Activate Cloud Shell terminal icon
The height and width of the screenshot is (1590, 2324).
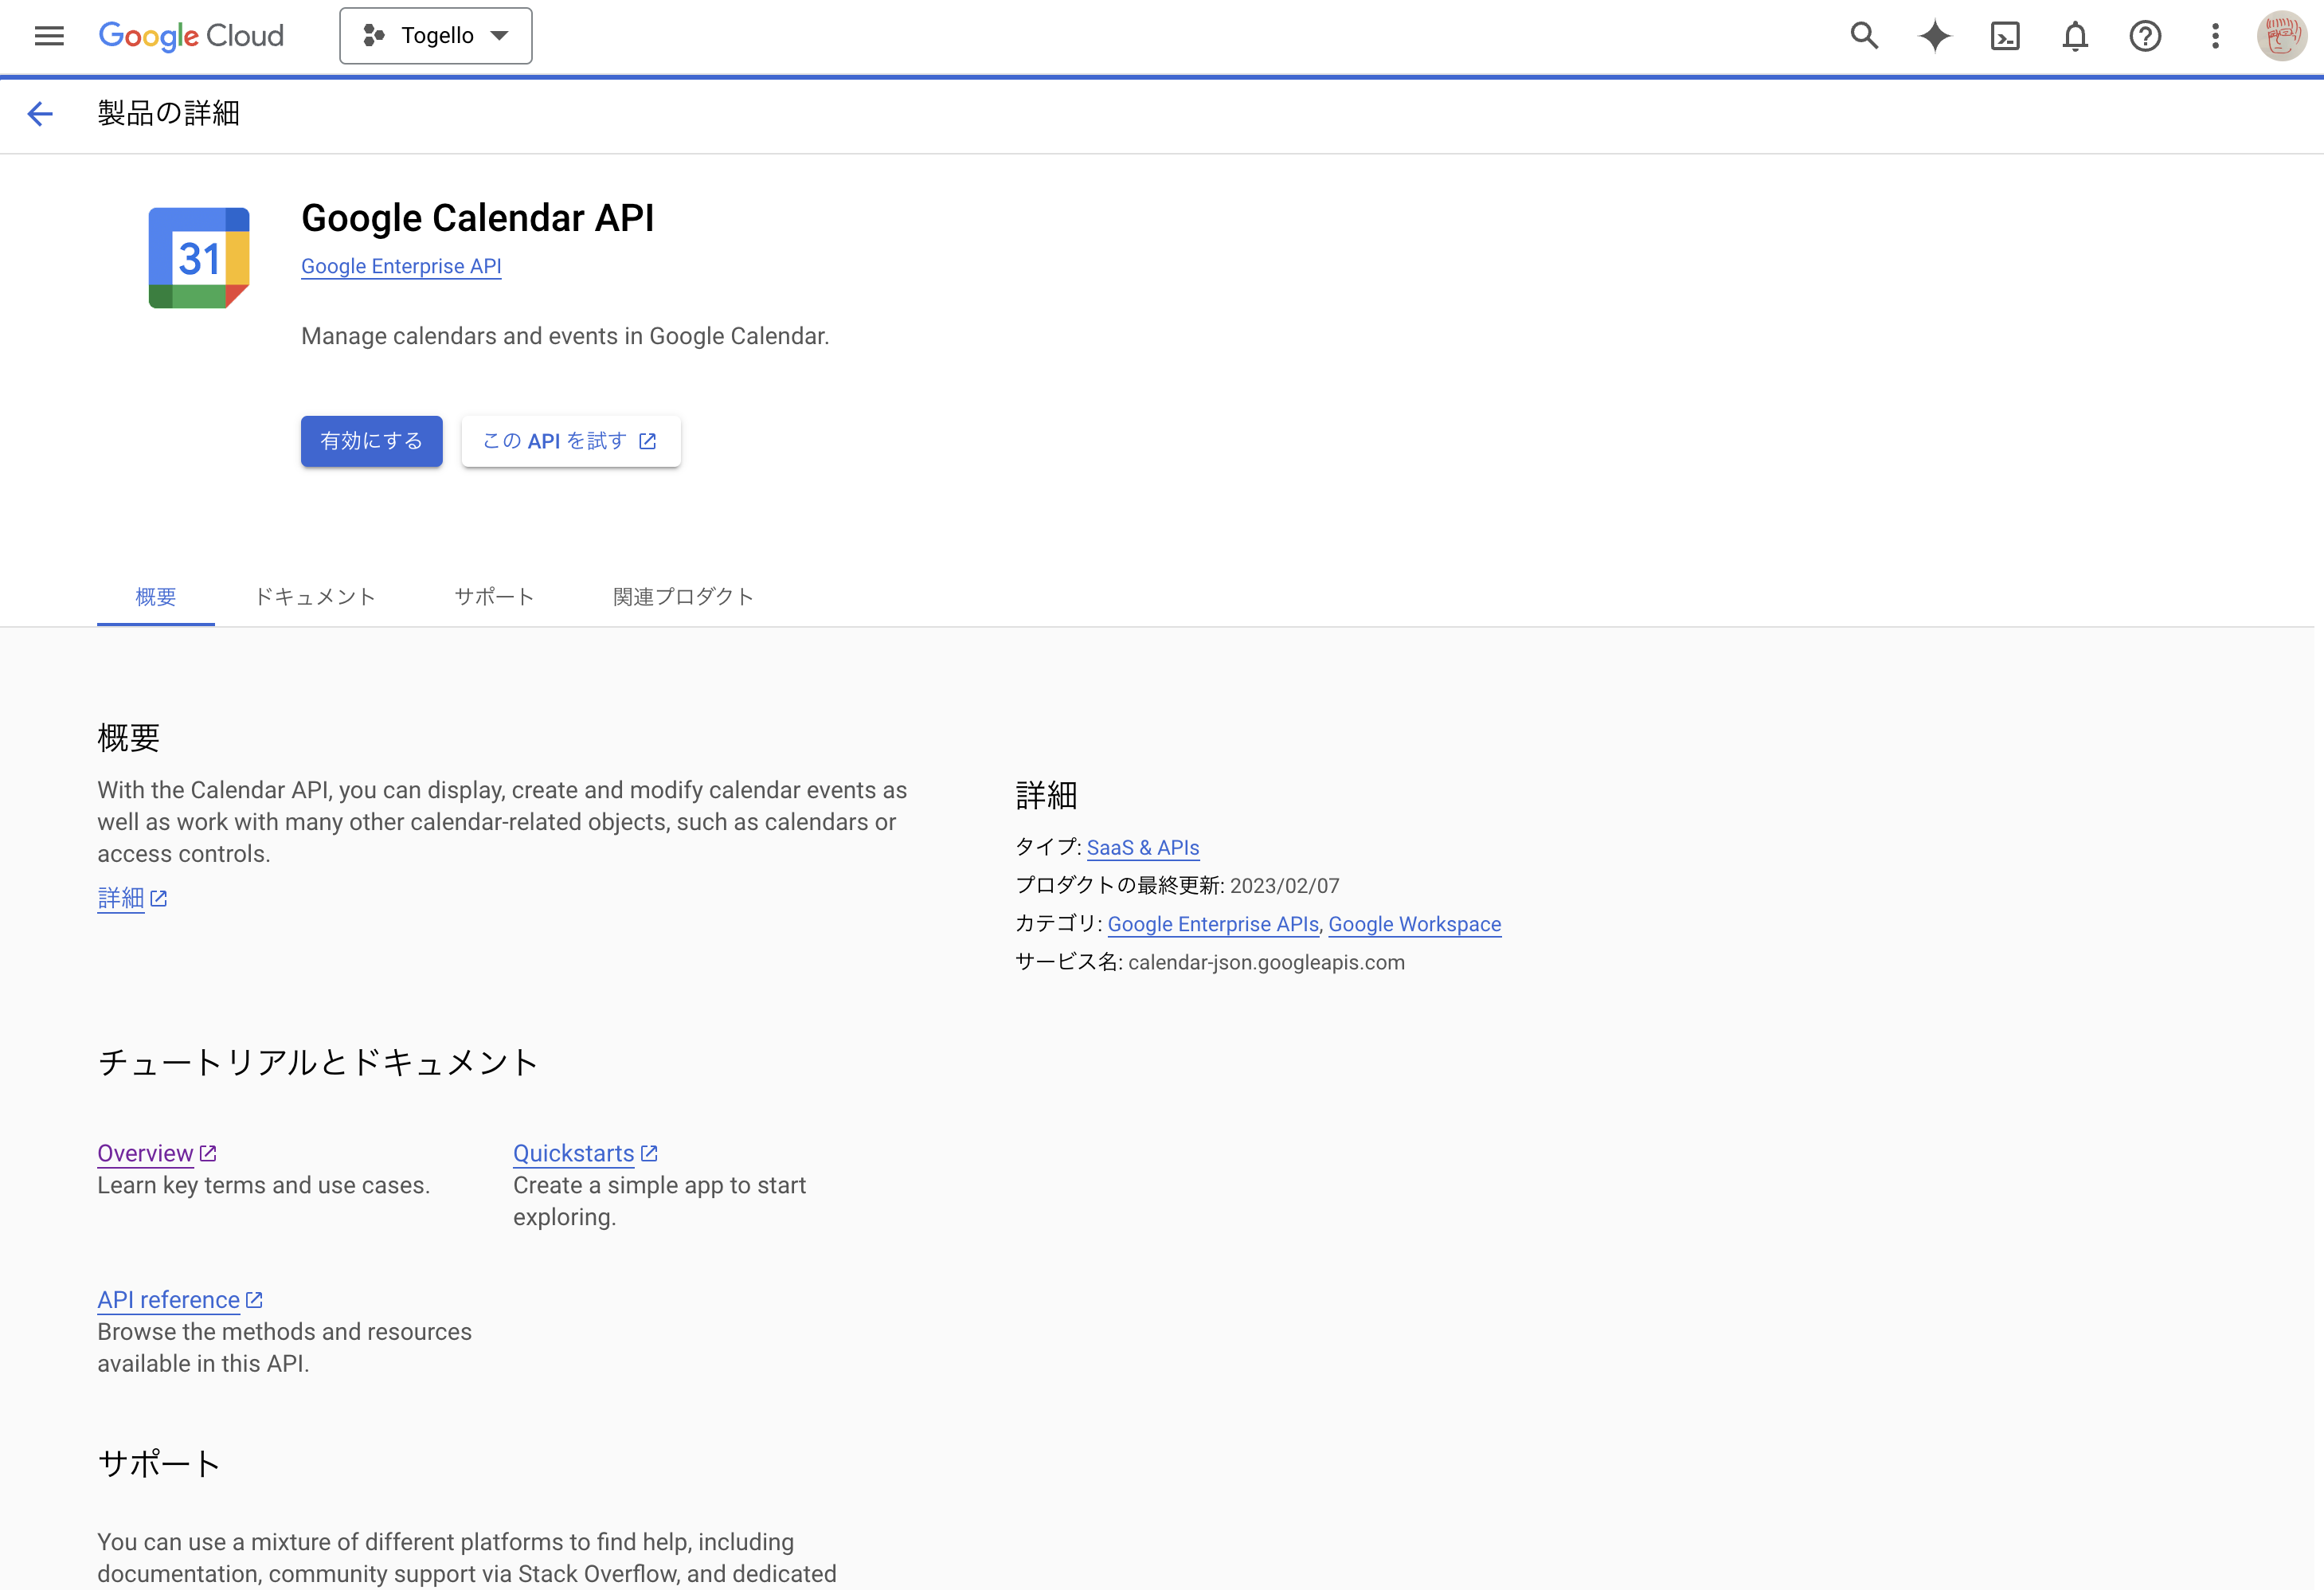pyautogui.click(x=2005, y=36)
